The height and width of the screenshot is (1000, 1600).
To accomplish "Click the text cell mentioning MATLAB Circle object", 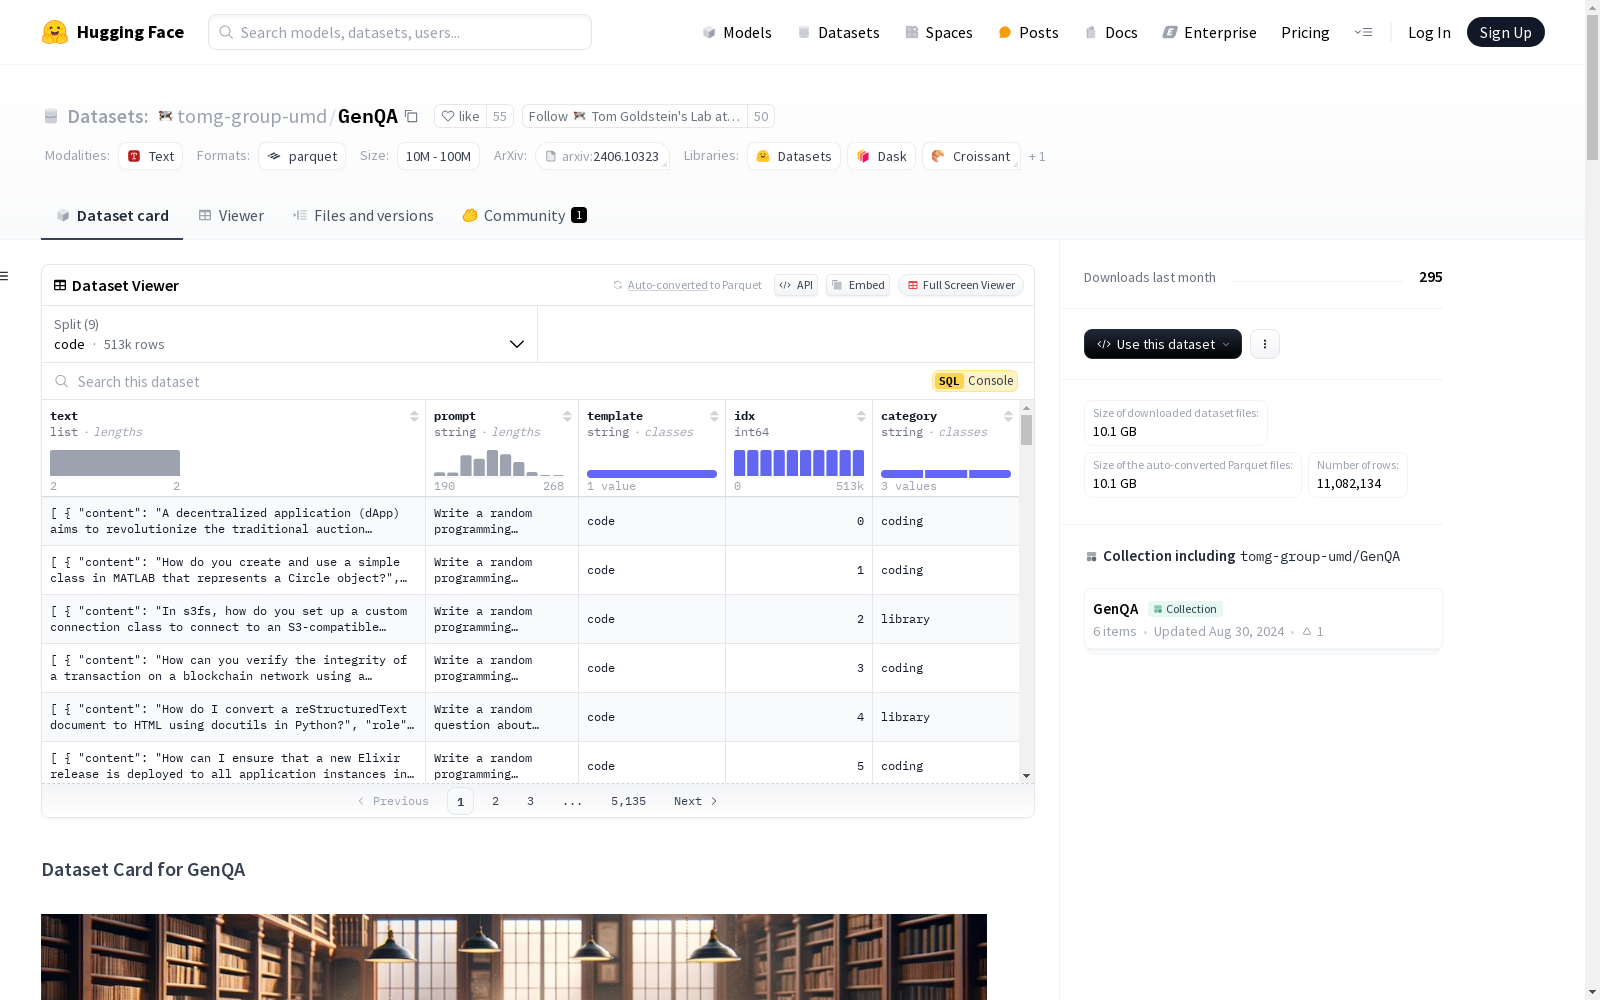I will [x=233, y=570].
